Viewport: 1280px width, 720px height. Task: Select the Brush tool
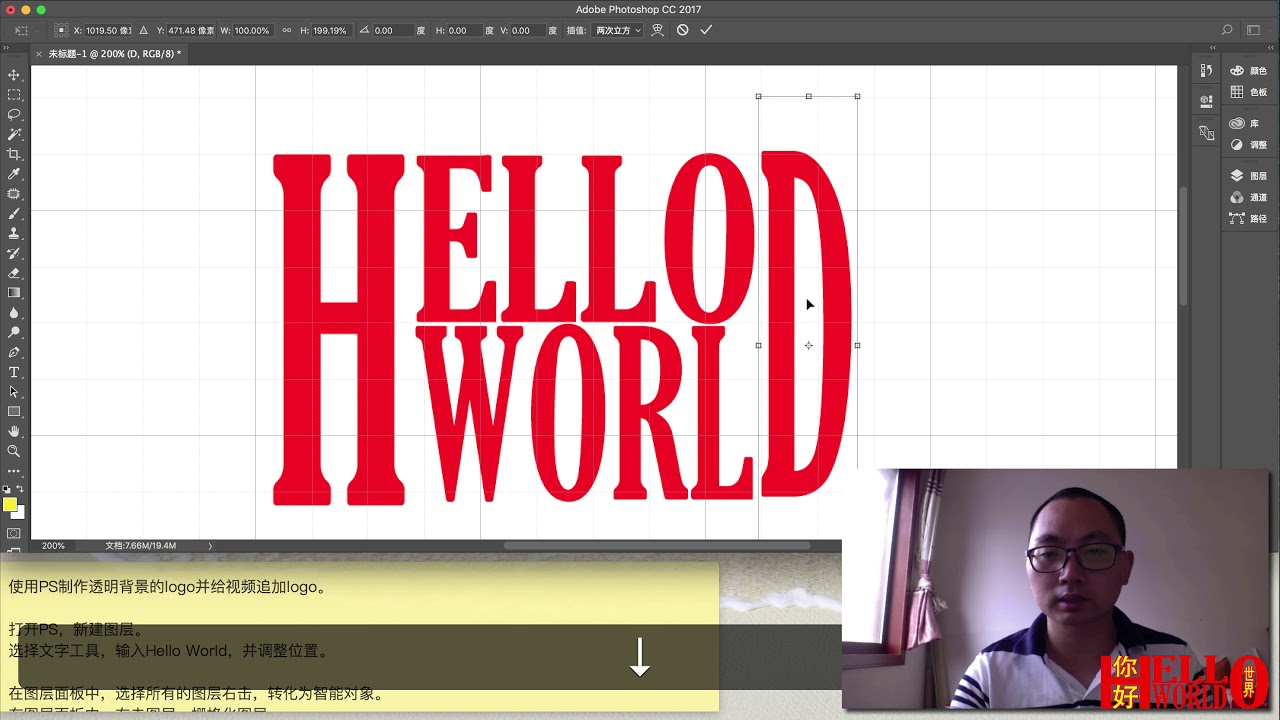click(x=14, y=213)
